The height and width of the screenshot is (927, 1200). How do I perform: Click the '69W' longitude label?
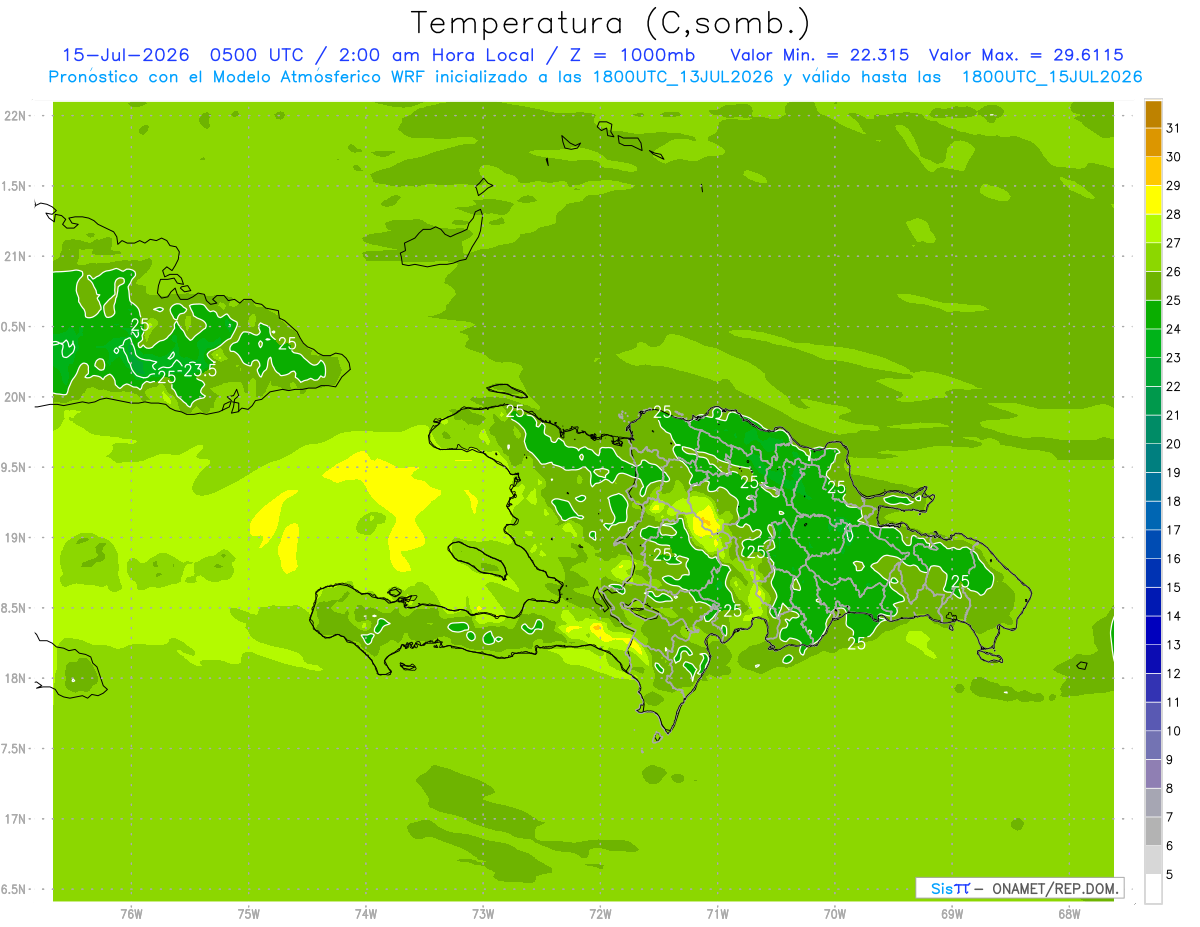(x=952, y=914)
